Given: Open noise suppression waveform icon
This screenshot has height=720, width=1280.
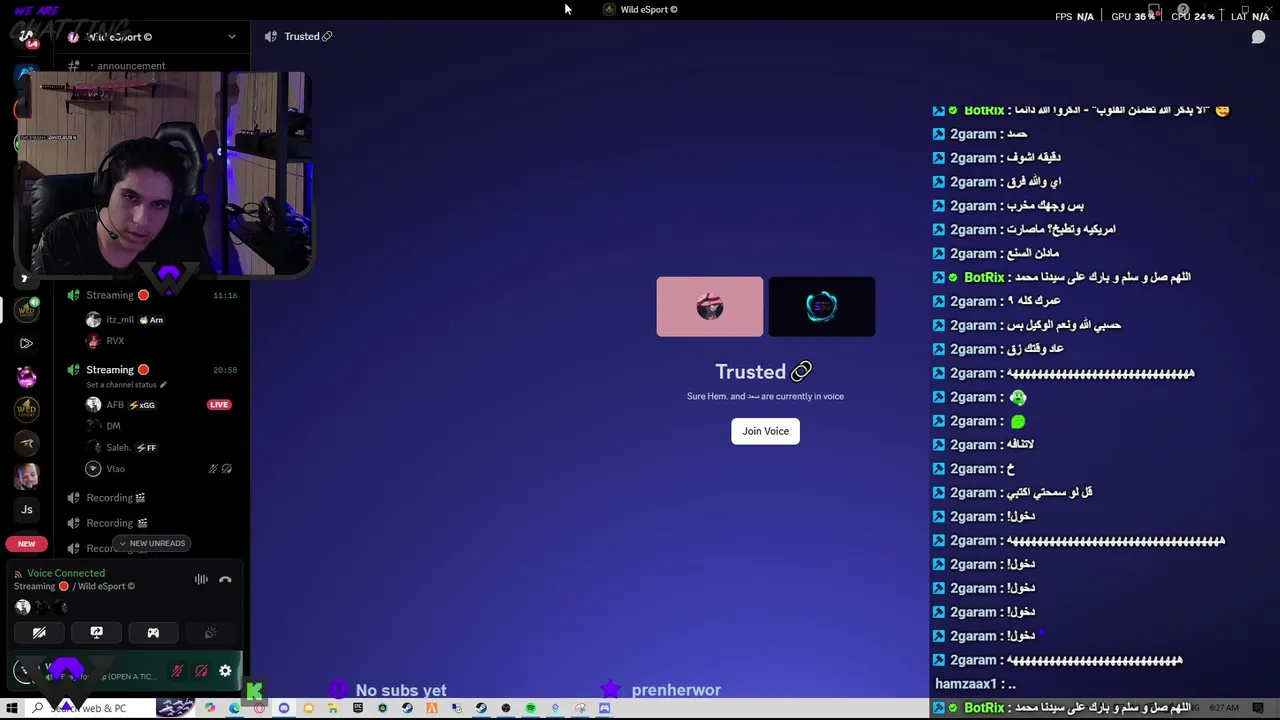Looking at the screenshot, I should click(201, 579).
